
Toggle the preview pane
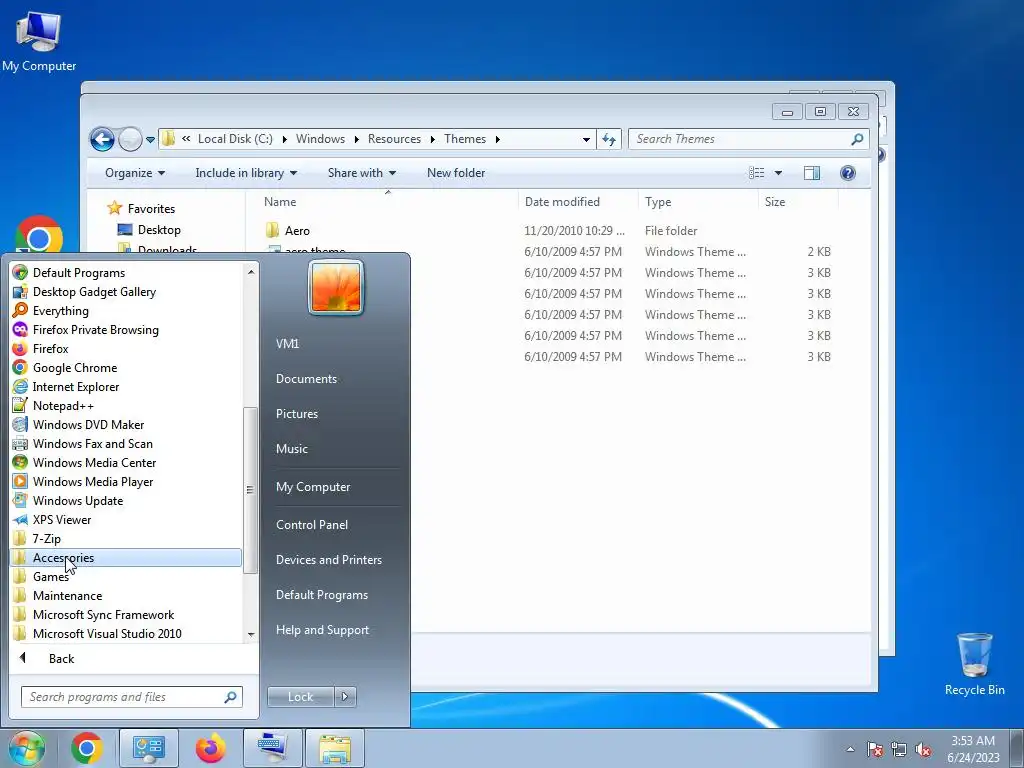[812, 173]
